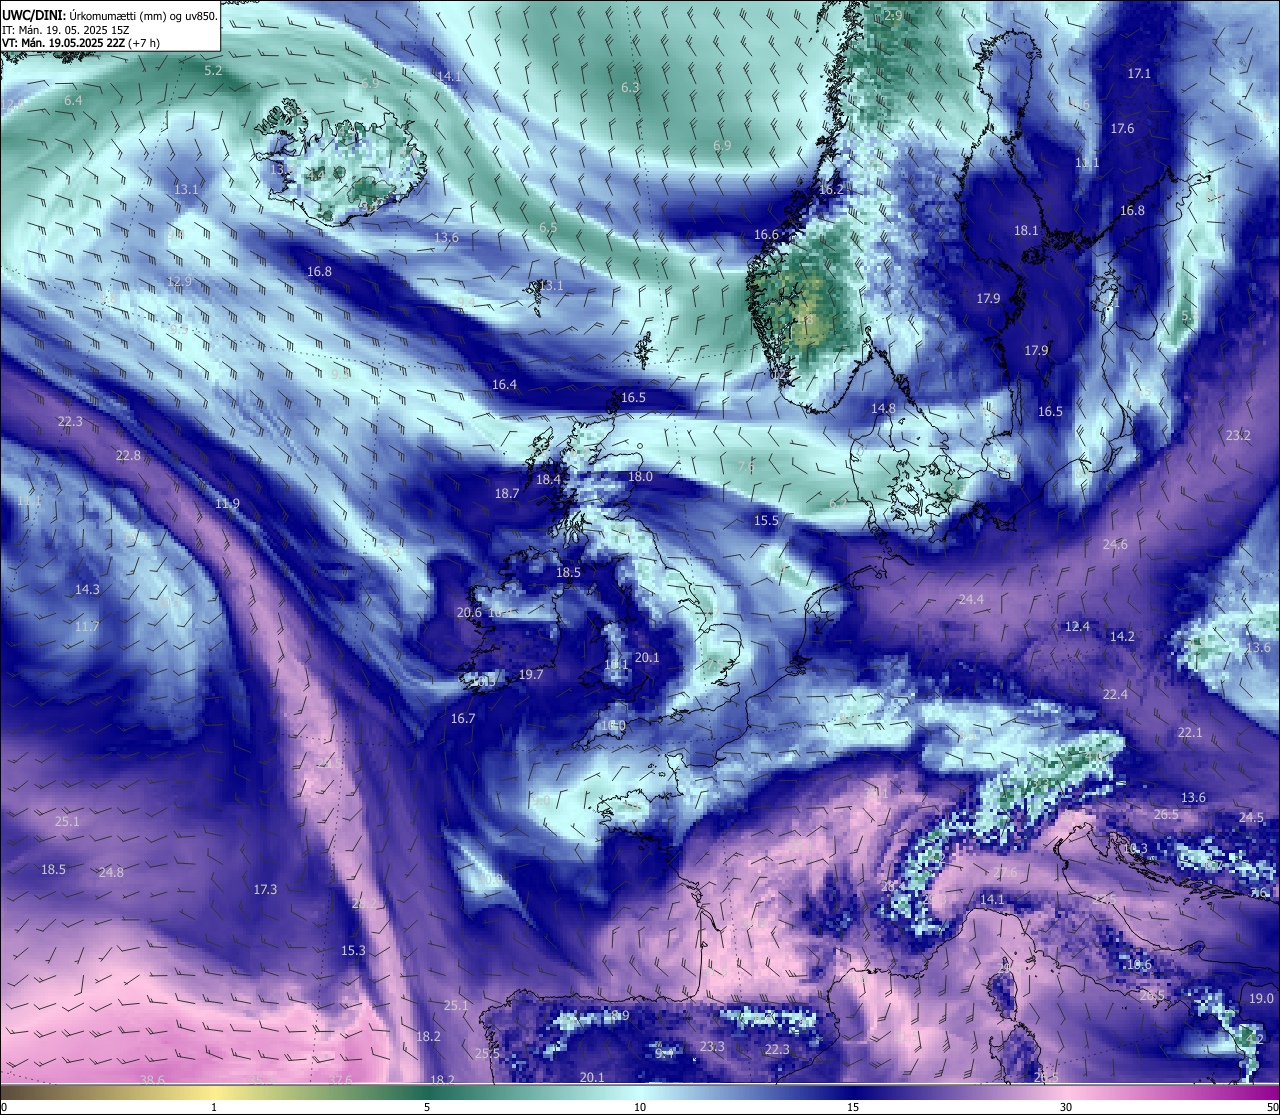Click the 16.7 value southwest of Ireland
The height and width of the screenshot is (1115, 1280).
[463, 718]
